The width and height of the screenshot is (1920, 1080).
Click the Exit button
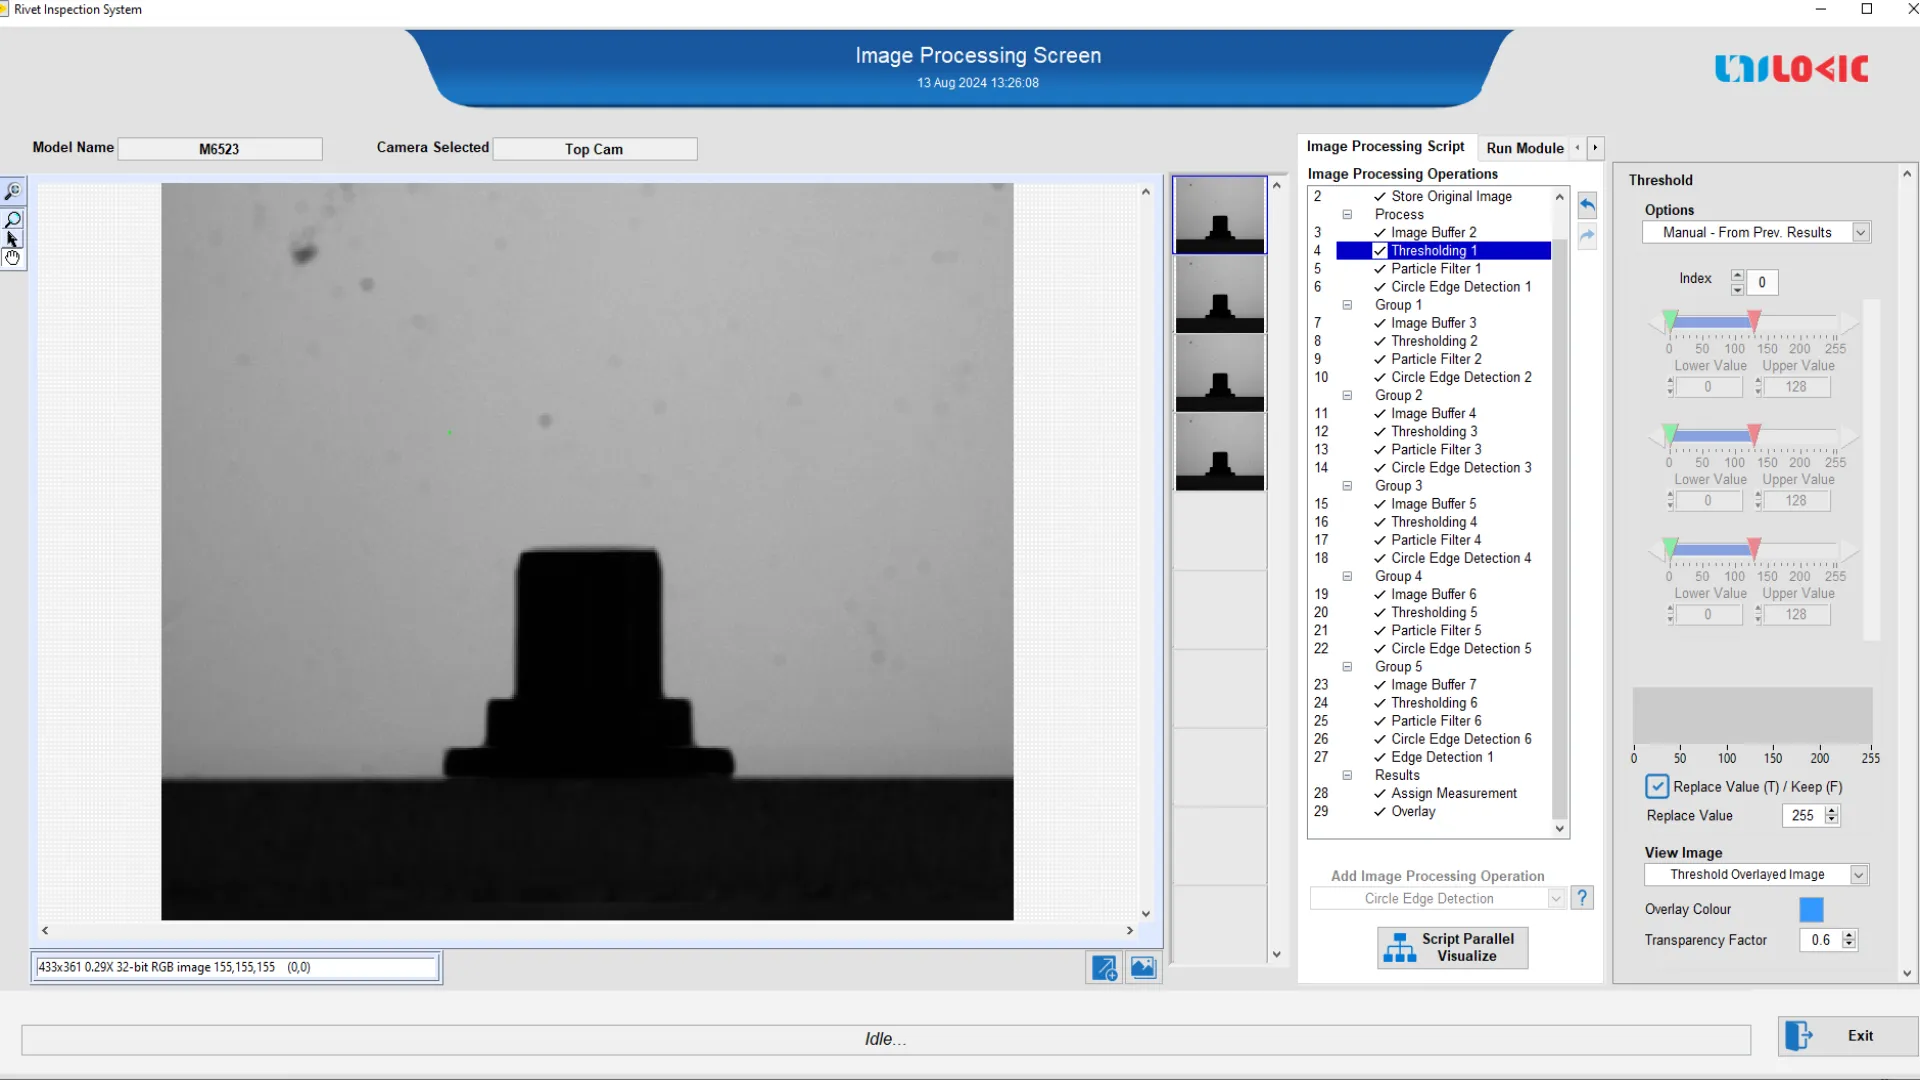pyautogui.click(x=1847, y=1036)
